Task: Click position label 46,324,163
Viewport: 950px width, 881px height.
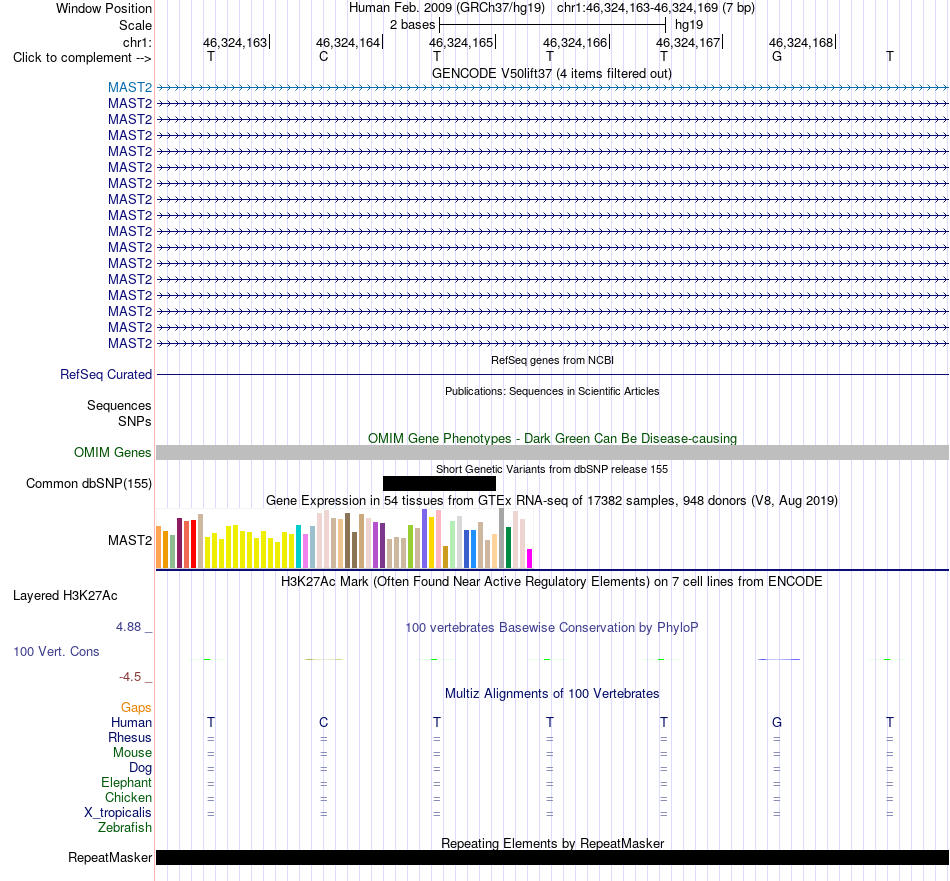Action: 235,42
